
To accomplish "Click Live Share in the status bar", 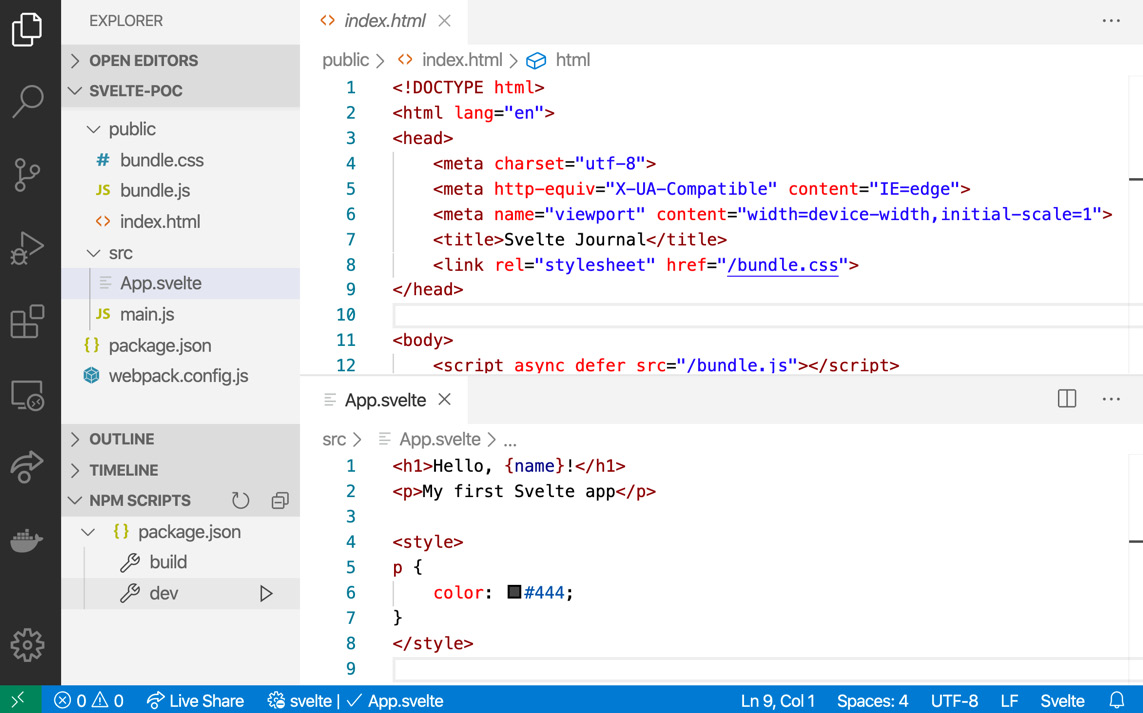I will click(195, 701).
